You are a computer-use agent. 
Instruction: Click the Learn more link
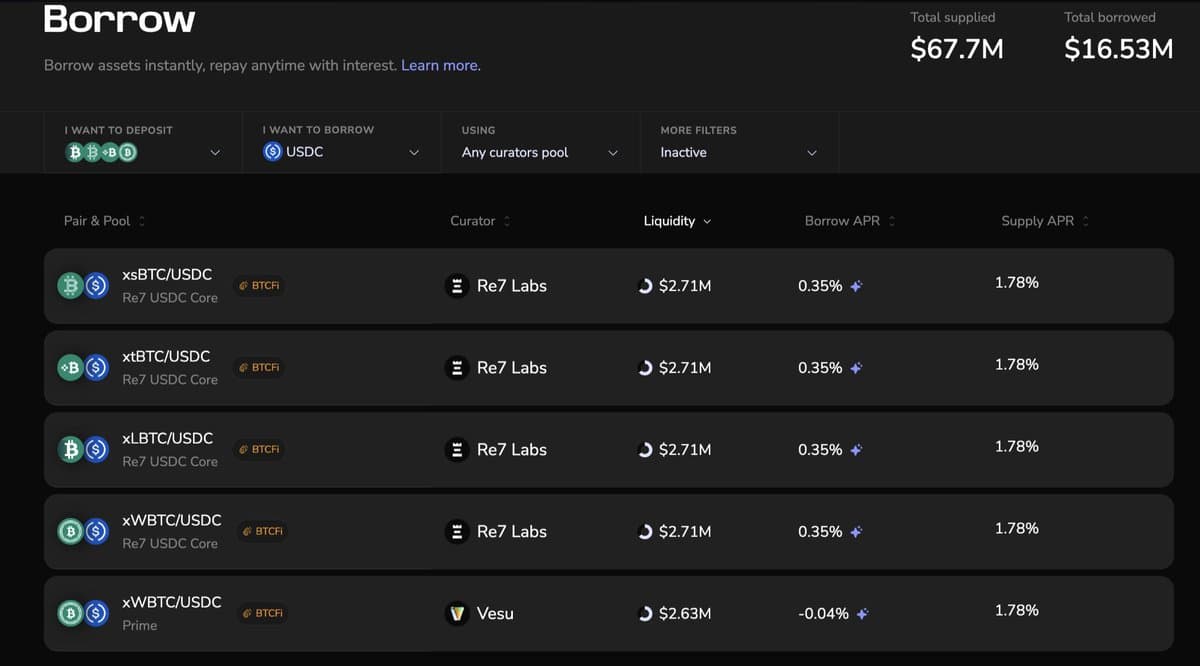pos(438,64)
